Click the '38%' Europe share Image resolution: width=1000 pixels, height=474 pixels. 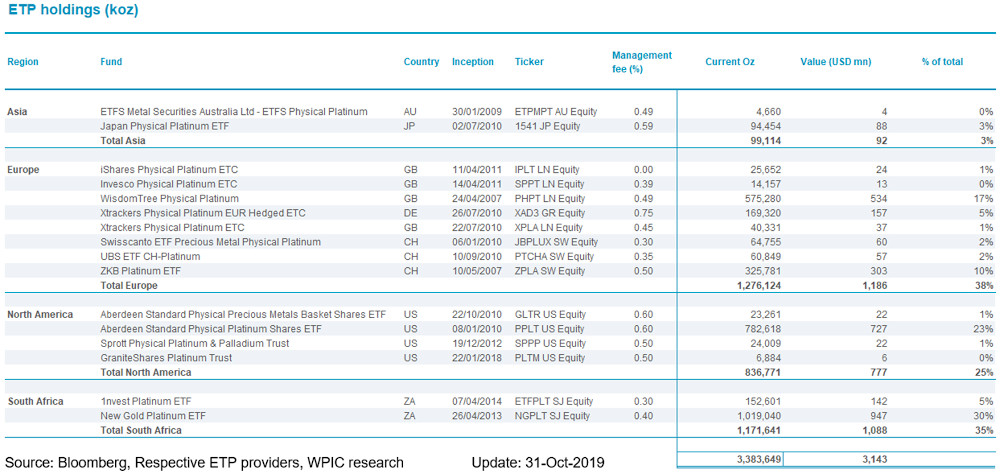985,286
